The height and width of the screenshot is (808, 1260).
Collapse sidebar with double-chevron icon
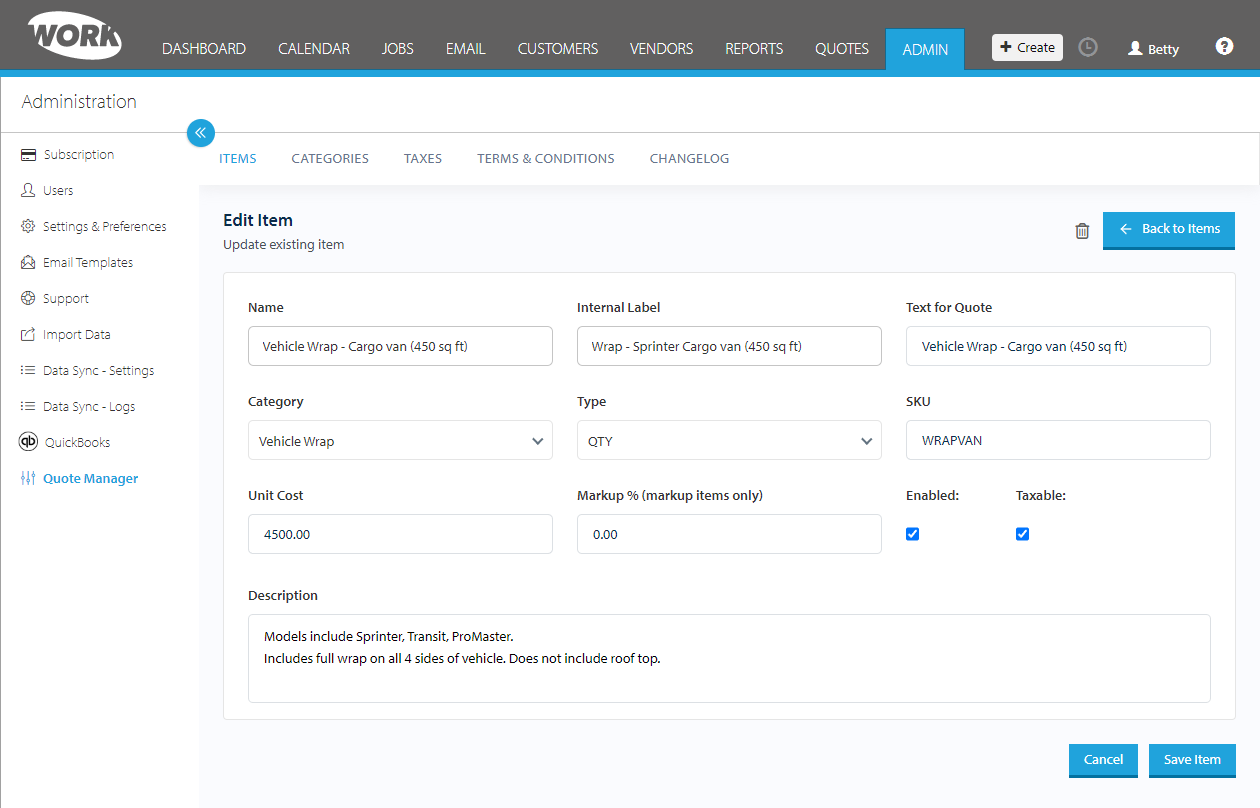[x=200, y=132]
